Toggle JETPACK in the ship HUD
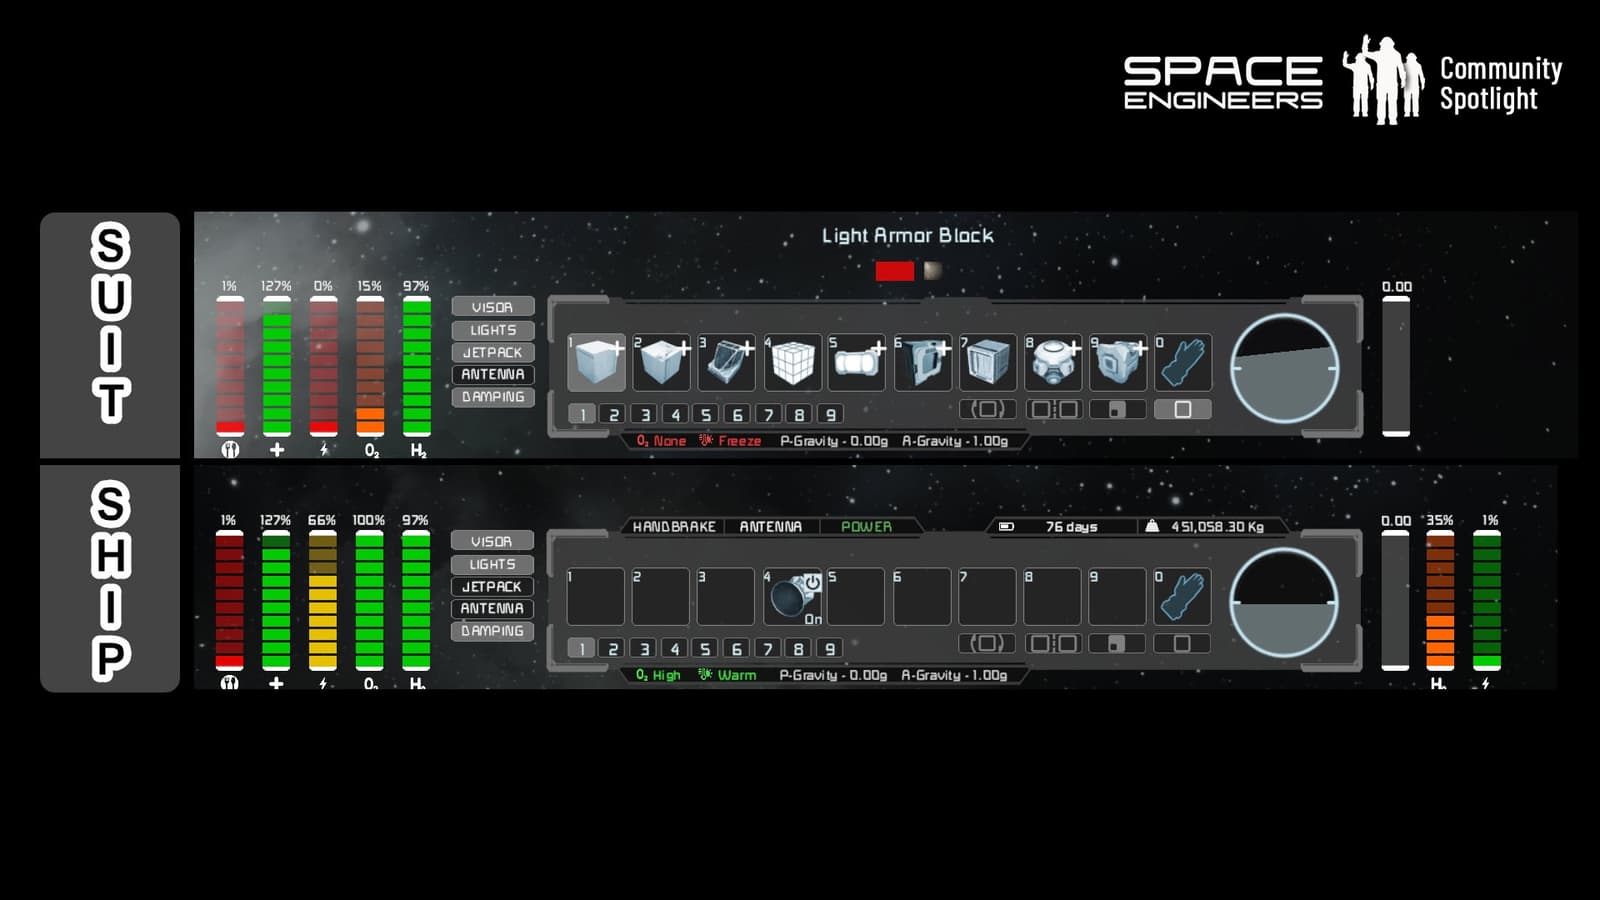Viewport: 1600px width, 900px height. pos(492,586)
